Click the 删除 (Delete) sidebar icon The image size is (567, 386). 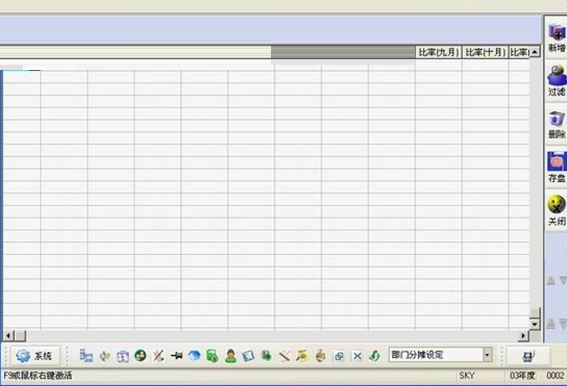[557, 124]
